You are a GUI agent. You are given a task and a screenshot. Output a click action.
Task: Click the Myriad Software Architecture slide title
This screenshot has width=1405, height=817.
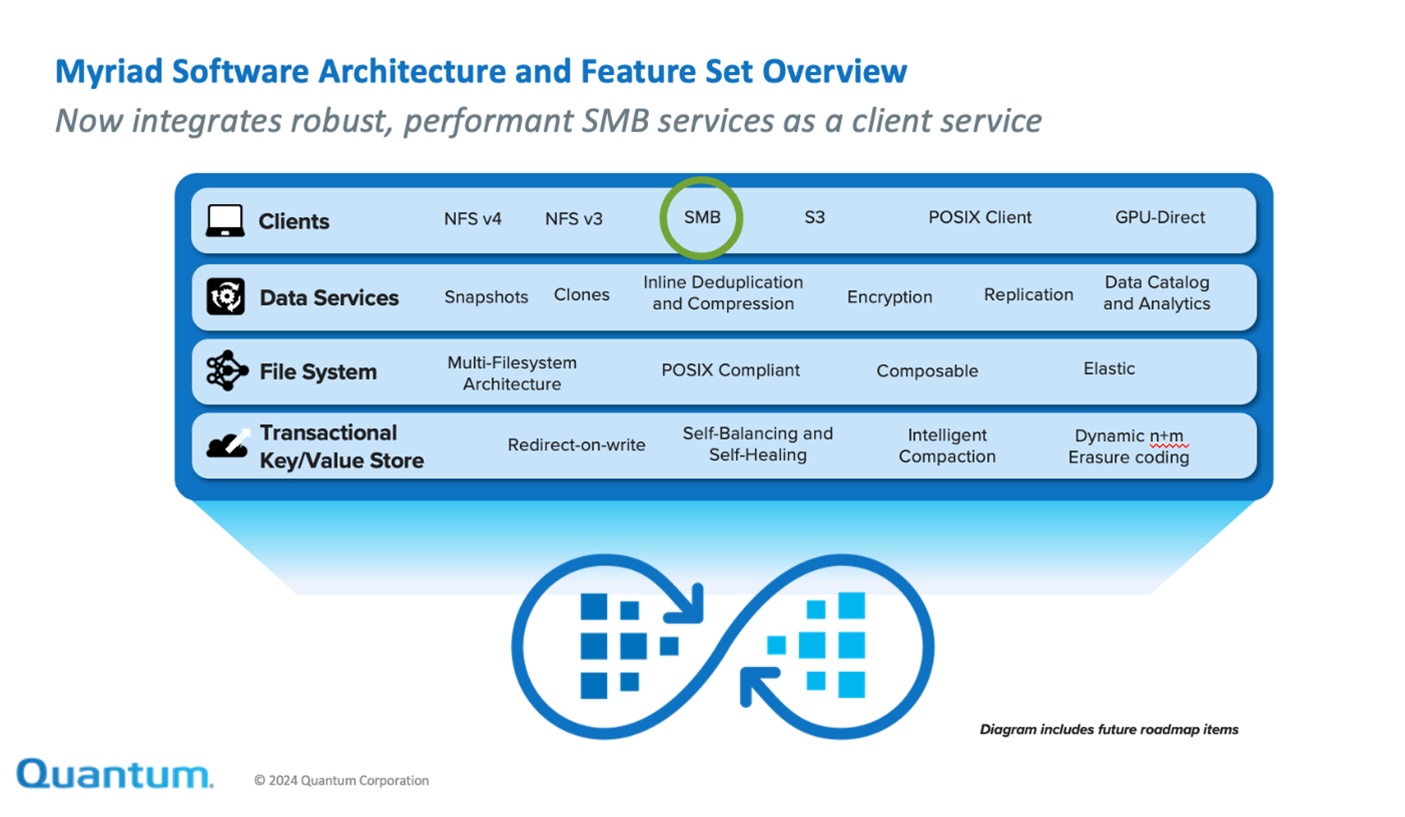tap(481, 71)
